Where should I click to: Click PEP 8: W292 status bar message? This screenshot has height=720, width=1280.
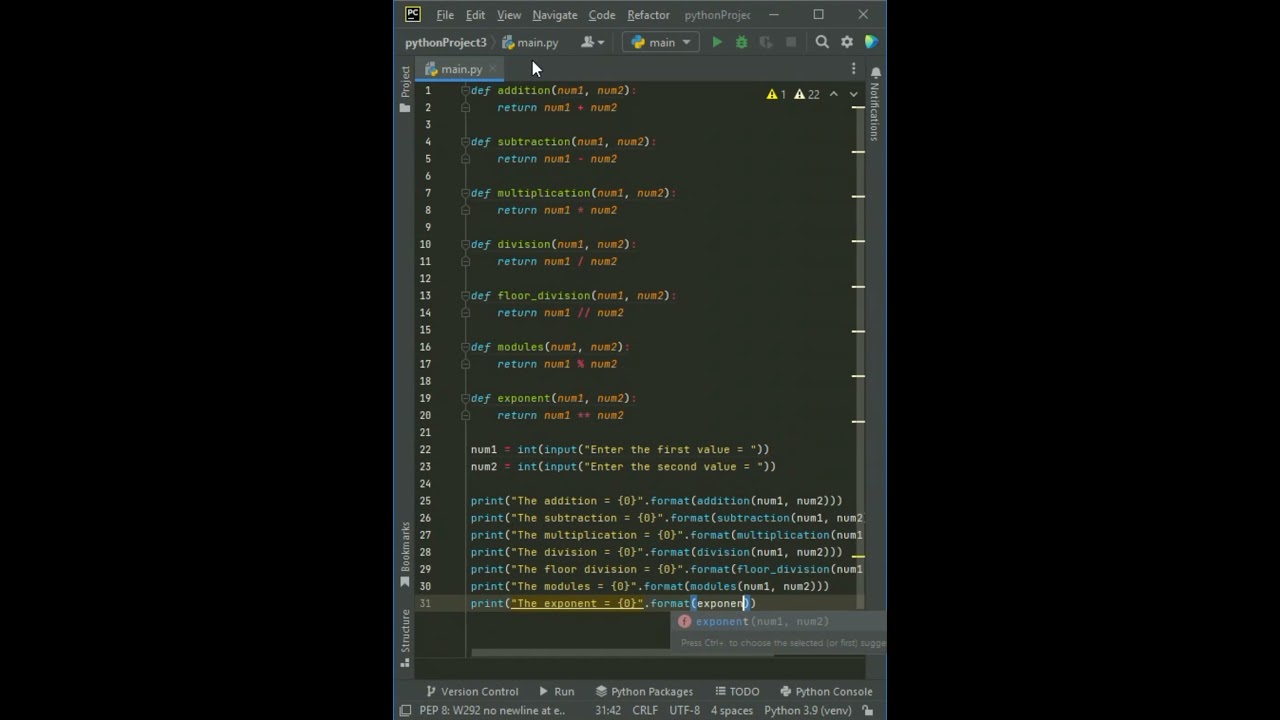coord(492,711)
